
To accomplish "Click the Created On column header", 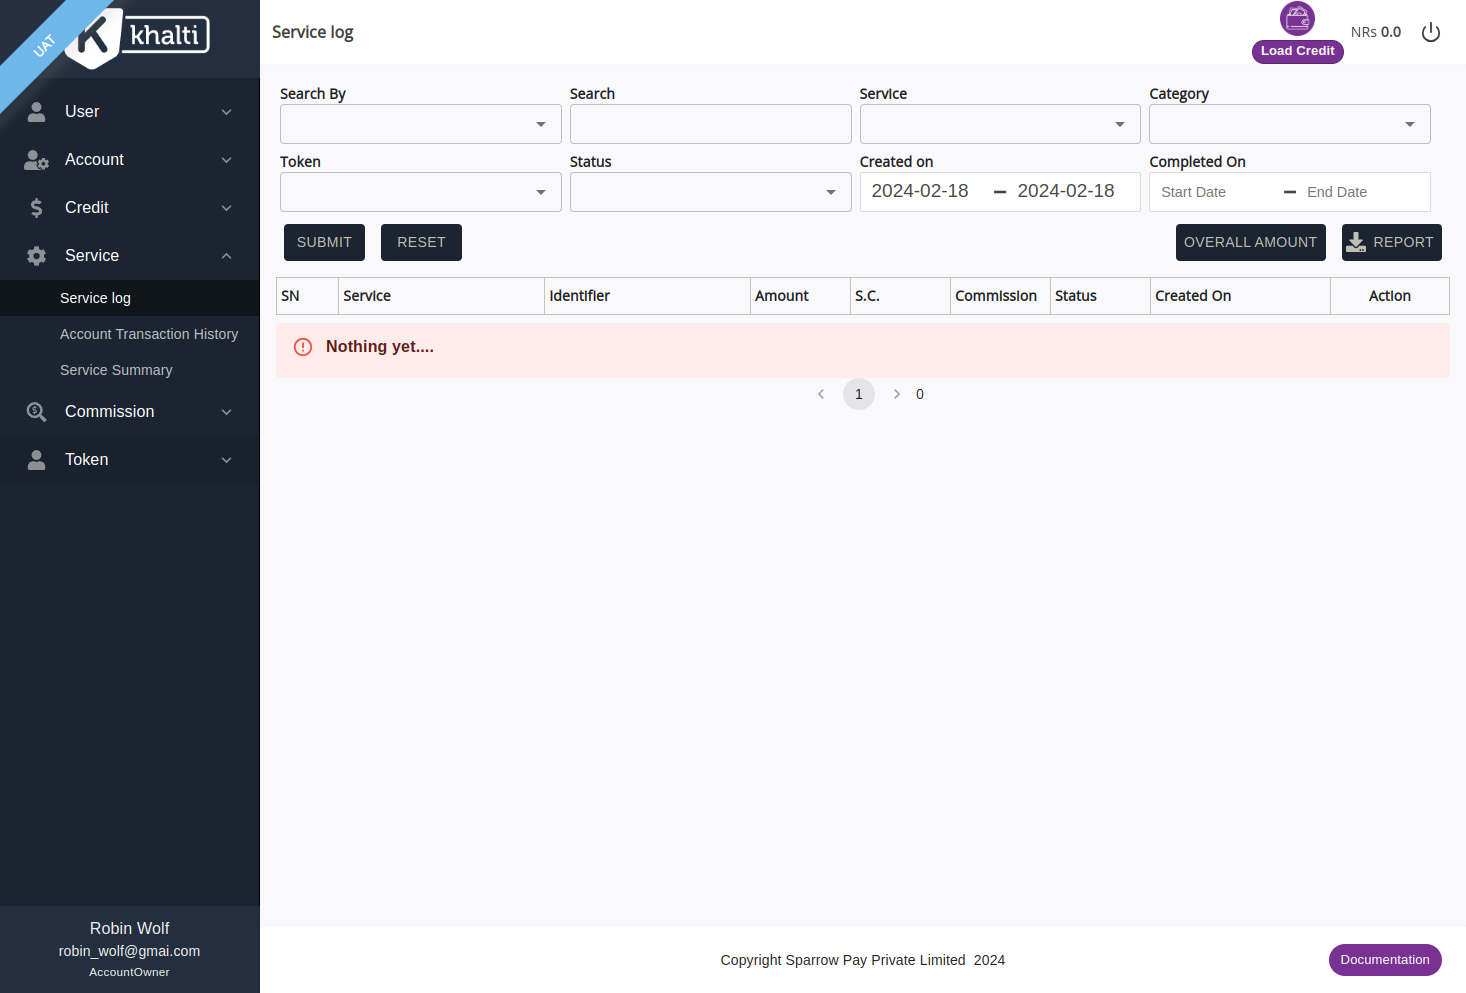I will pyautogui.click(x=1240, y=296).
